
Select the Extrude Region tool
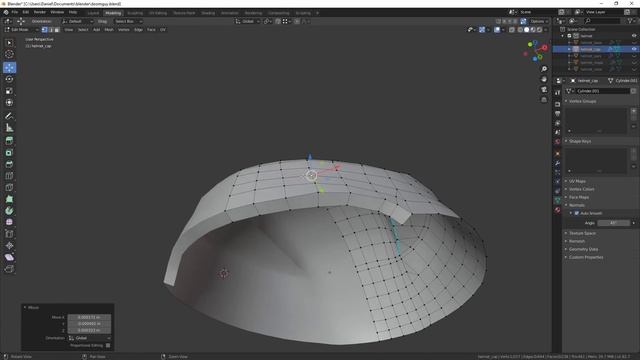pyautogui.click(x=9, y=141)
